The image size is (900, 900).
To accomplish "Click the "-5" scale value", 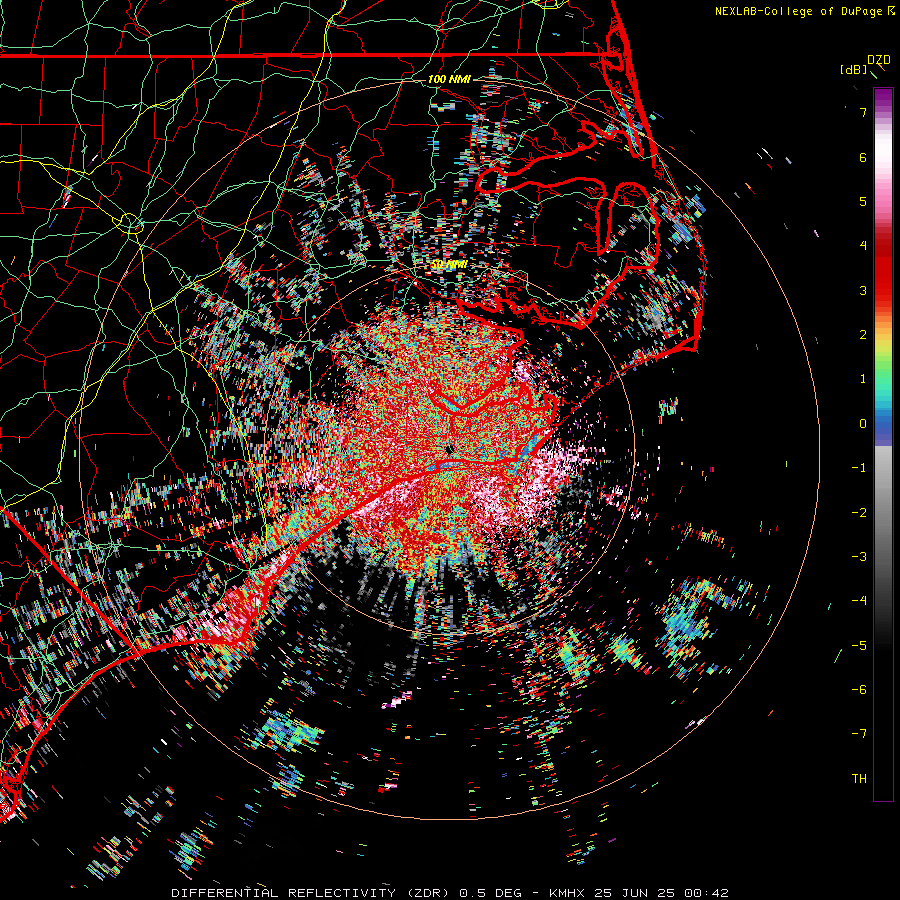I will [859, 646].
